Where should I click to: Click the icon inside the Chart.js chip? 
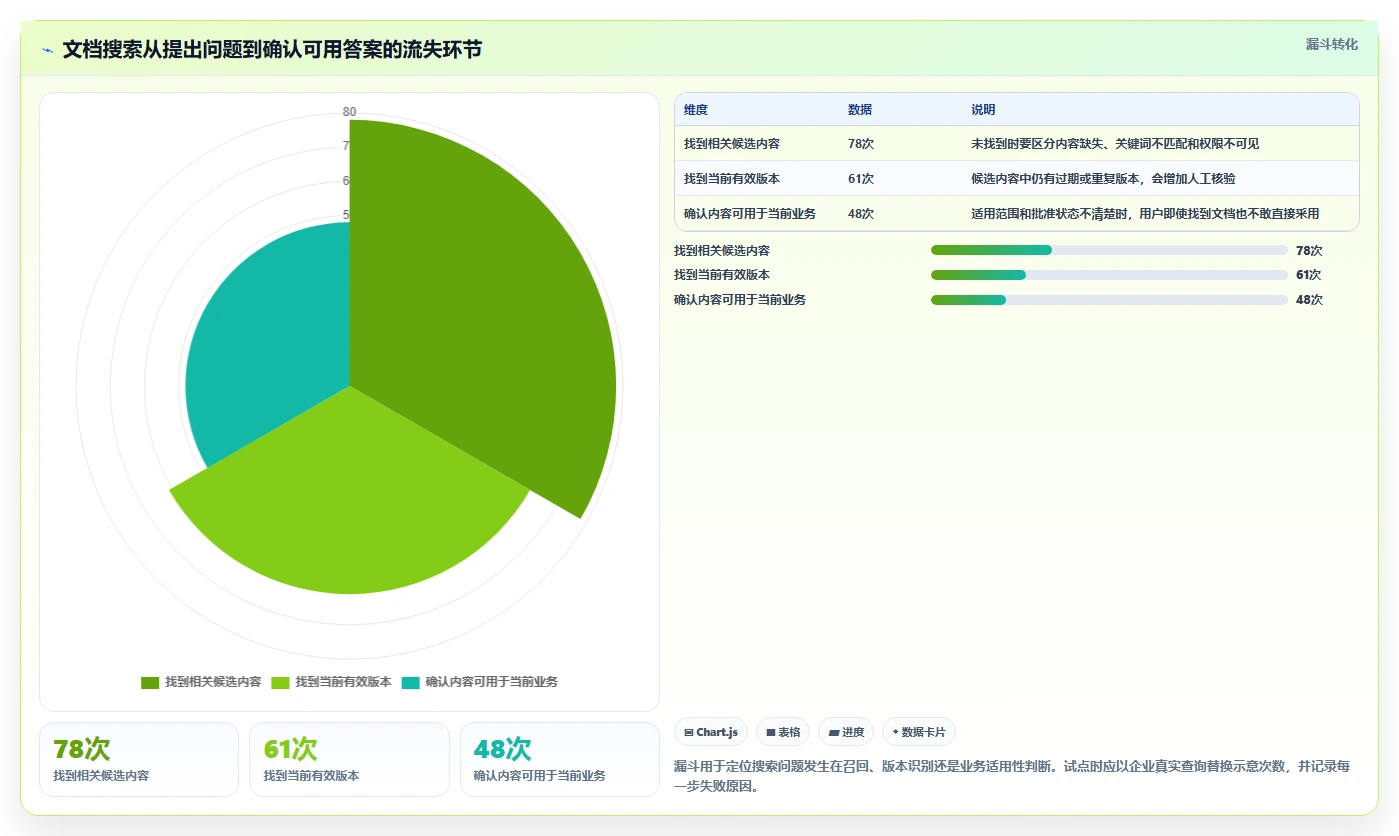click(x=689, y=733)
